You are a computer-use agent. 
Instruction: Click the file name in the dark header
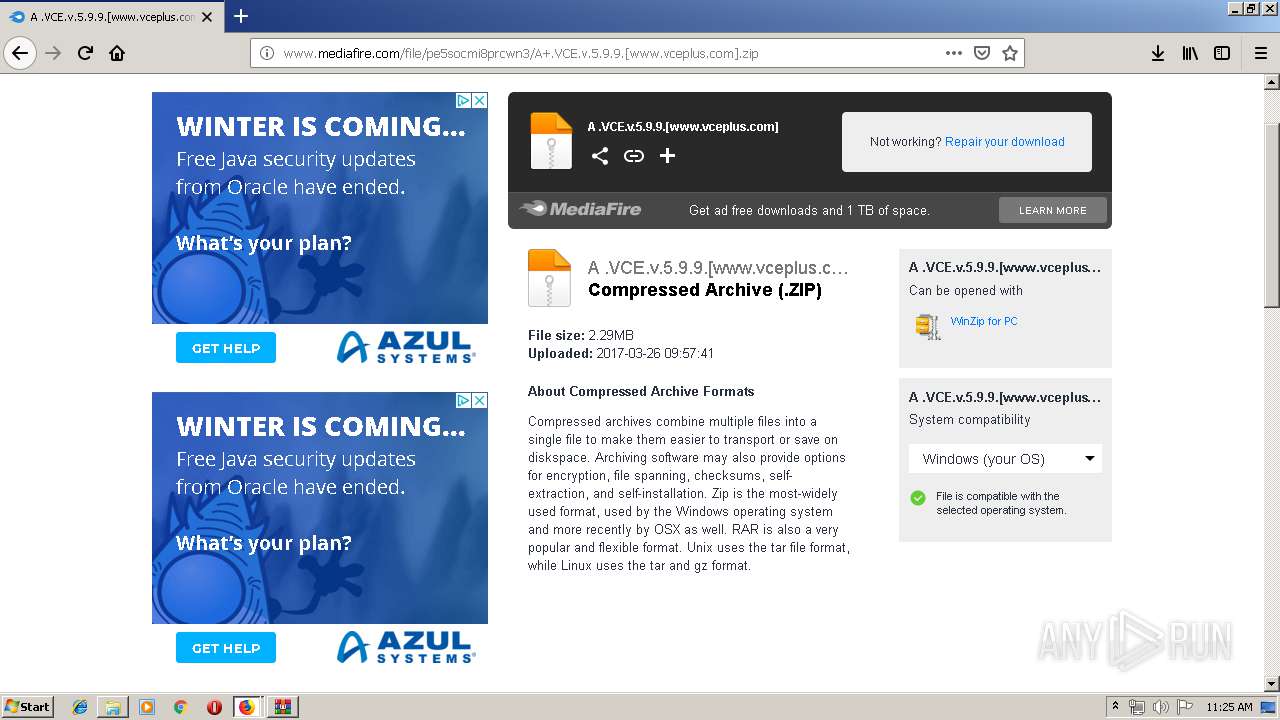[683, 127]
